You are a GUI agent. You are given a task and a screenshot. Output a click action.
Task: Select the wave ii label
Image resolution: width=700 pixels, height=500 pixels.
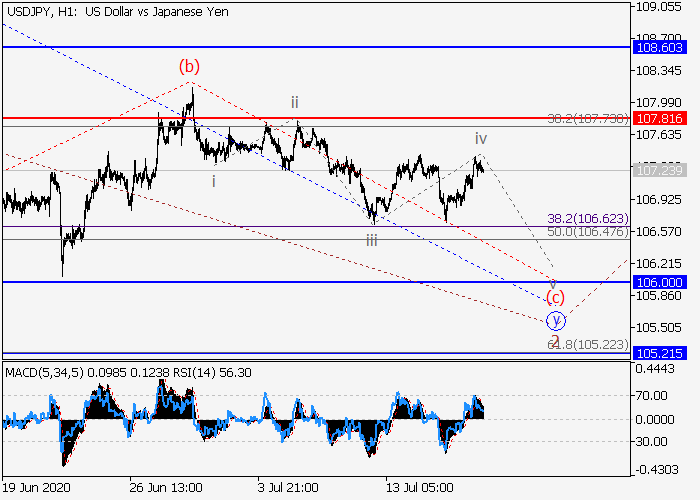point(295,102)
